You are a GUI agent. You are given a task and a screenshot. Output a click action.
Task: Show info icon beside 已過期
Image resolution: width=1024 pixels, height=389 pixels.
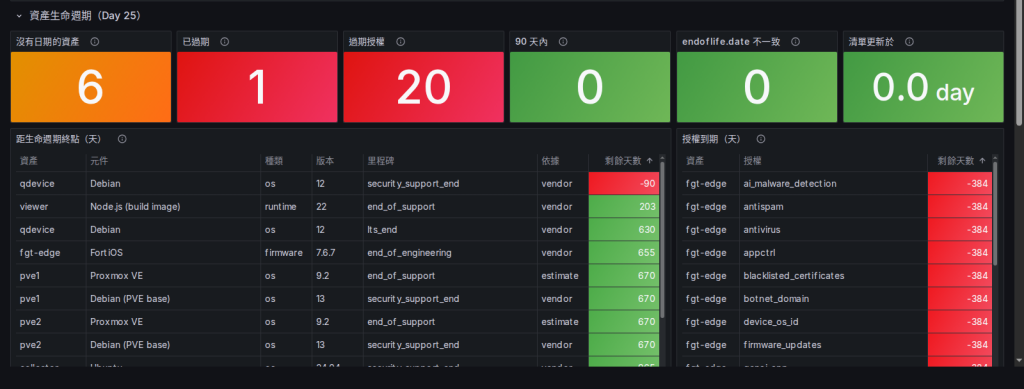[225, 42]
